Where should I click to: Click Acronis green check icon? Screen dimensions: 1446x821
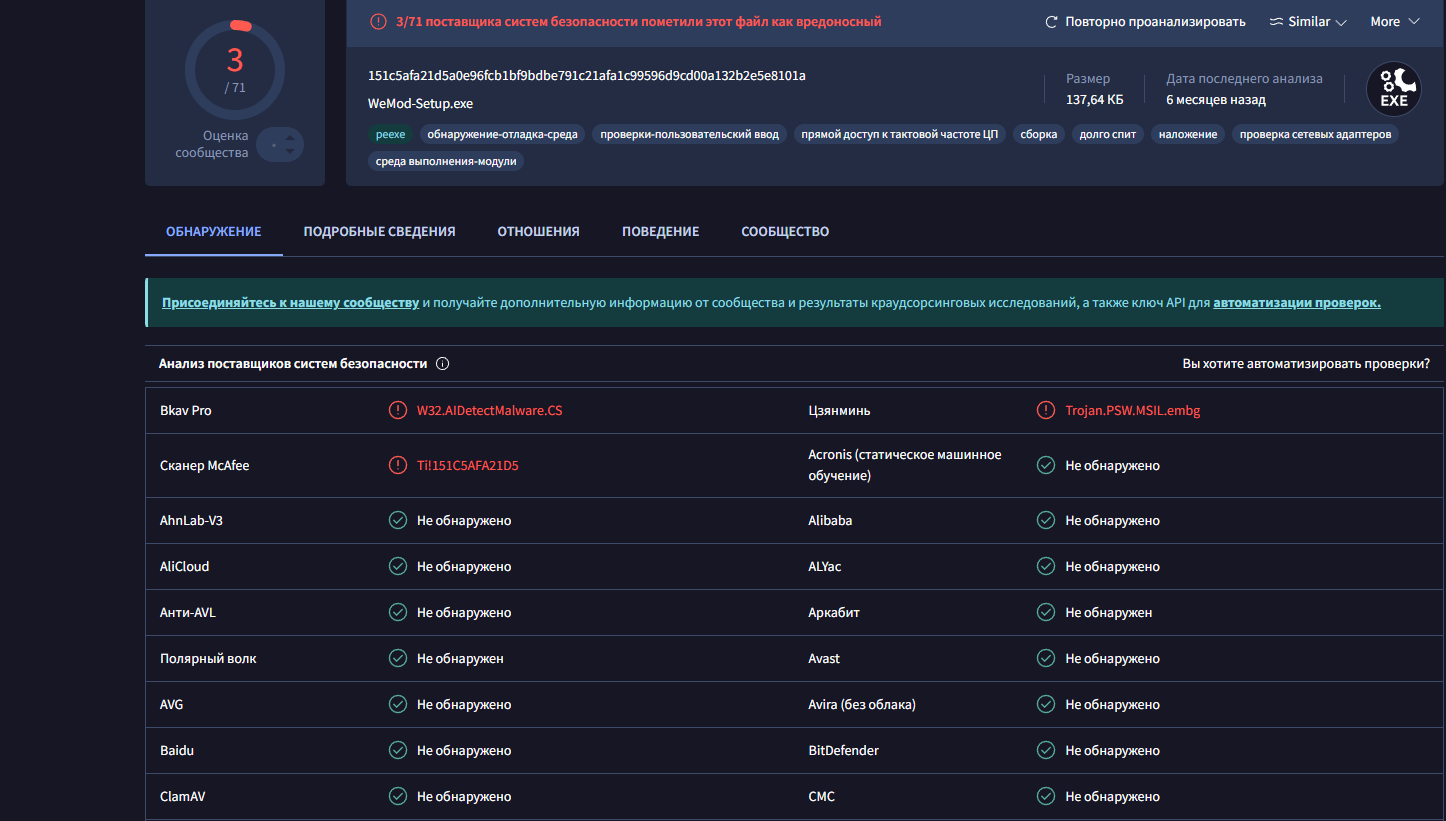(1045, 465)
